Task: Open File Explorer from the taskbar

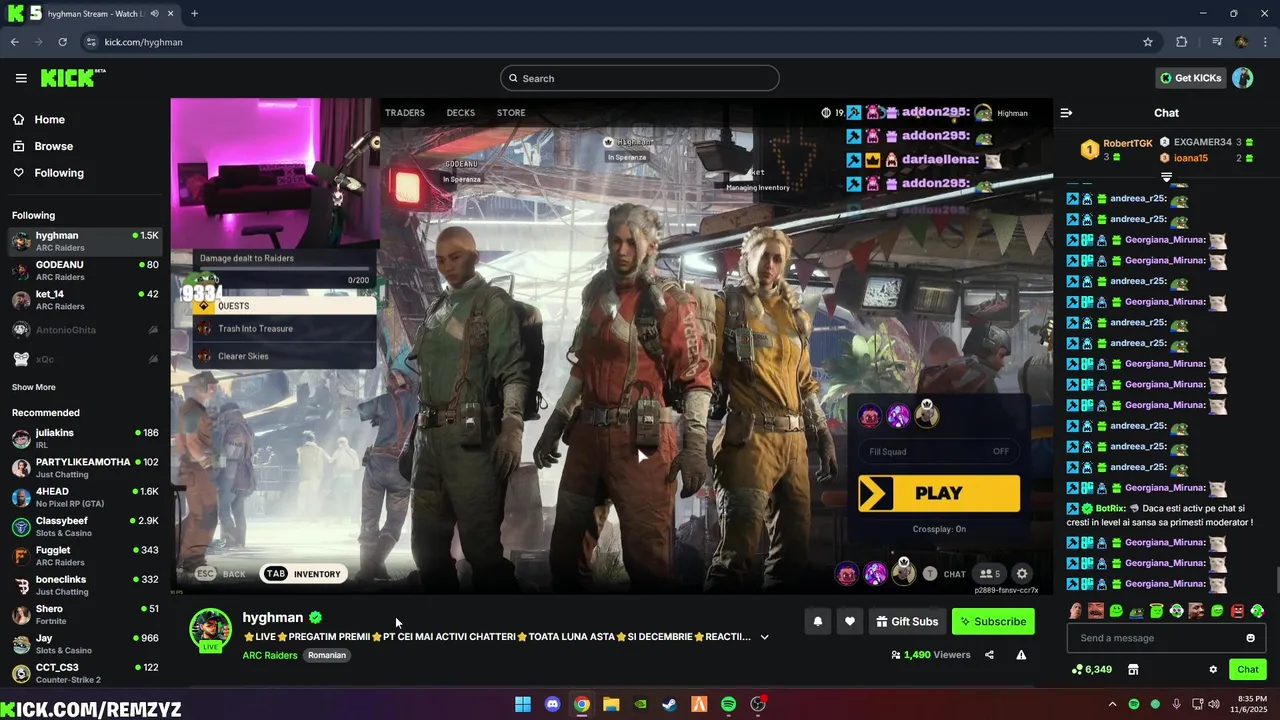Action: (x=611, y=704)
